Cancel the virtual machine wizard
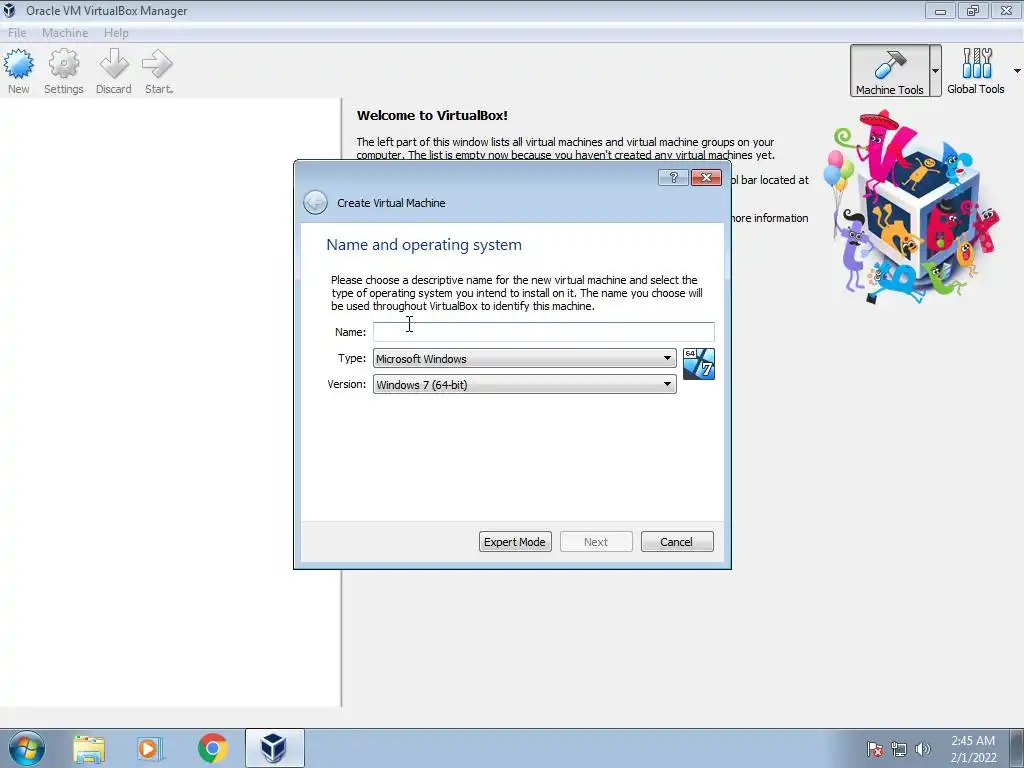Image resolution: width=1024 pixels, height=768 pixels. (677, 541)
